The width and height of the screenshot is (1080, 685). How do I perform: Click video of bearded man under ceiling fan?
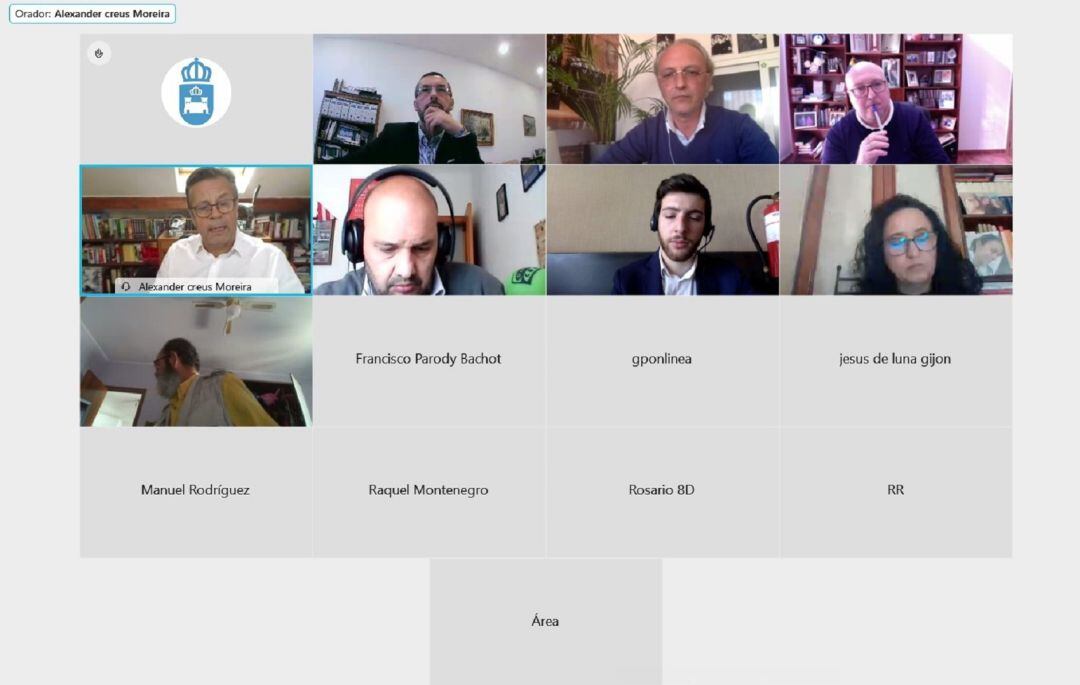(x=196, y=361)
